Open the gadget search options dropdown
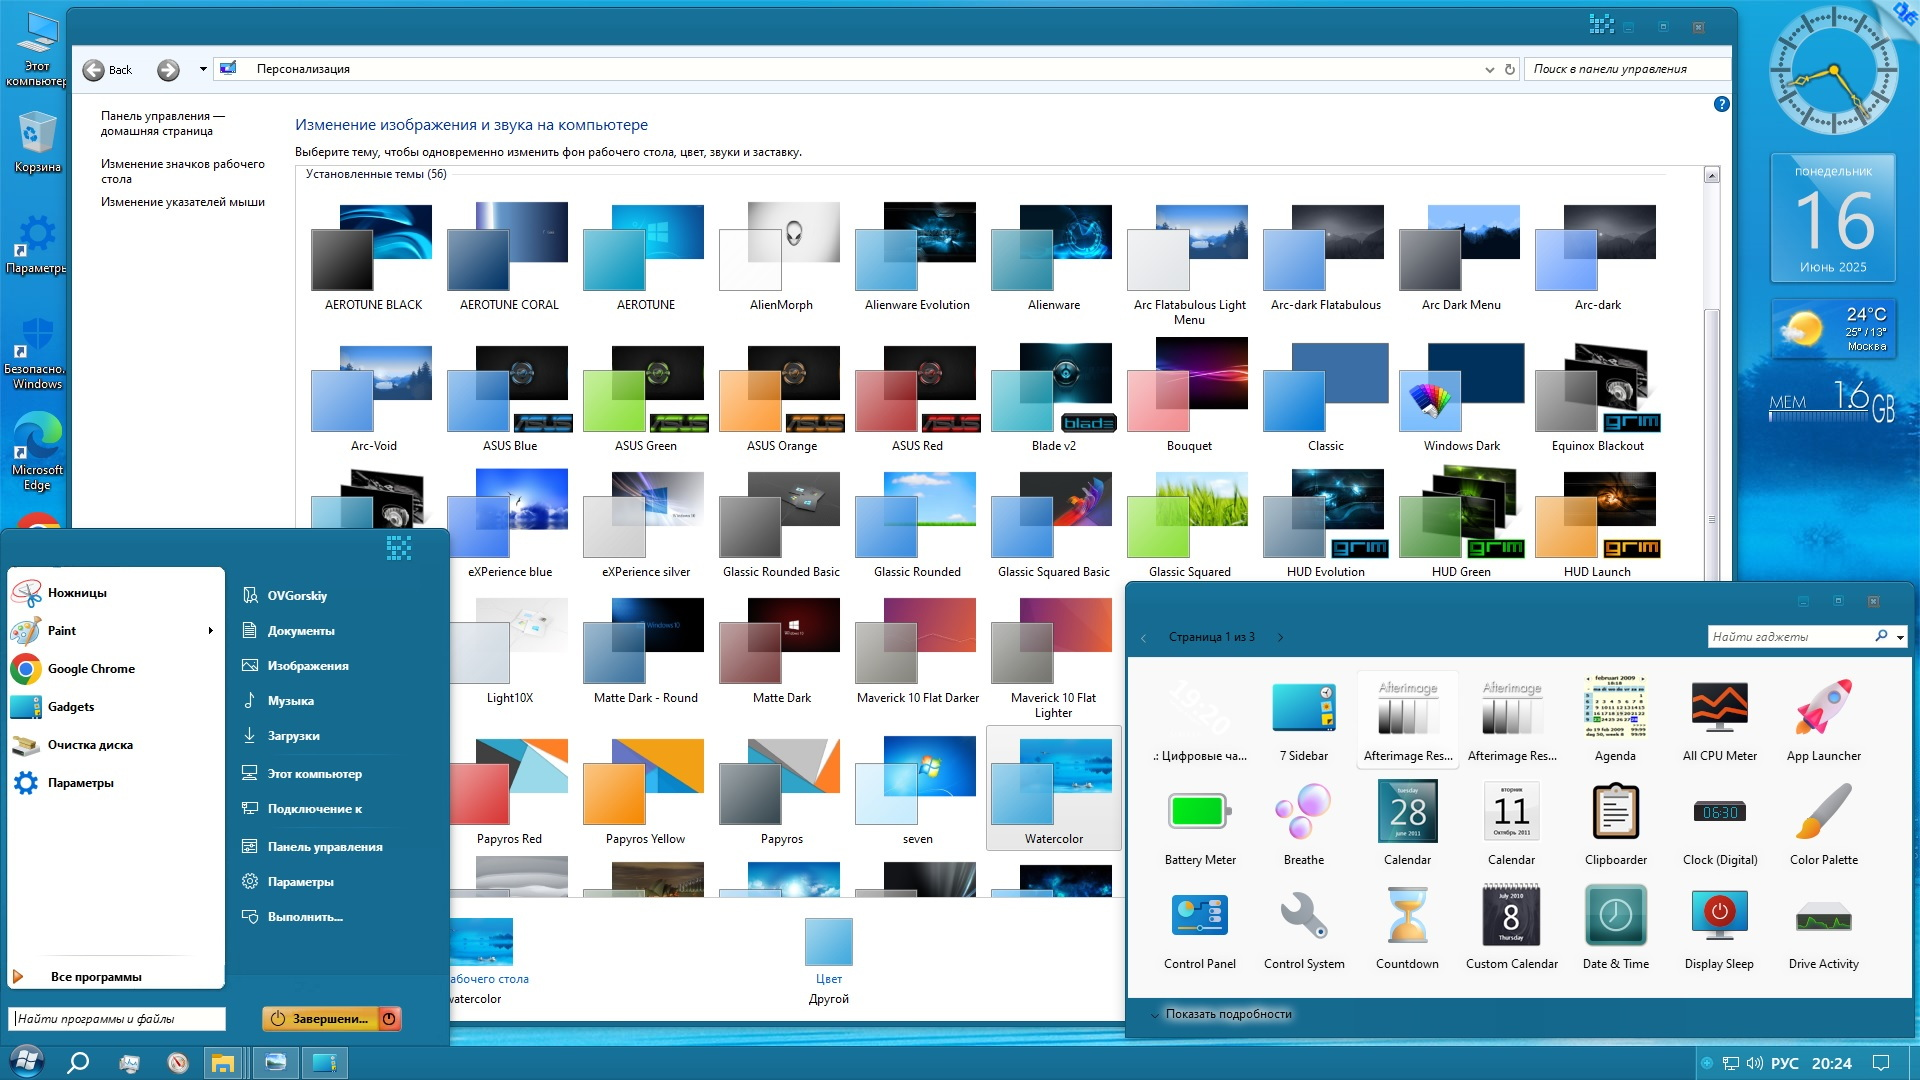 tap(1900, 636)
